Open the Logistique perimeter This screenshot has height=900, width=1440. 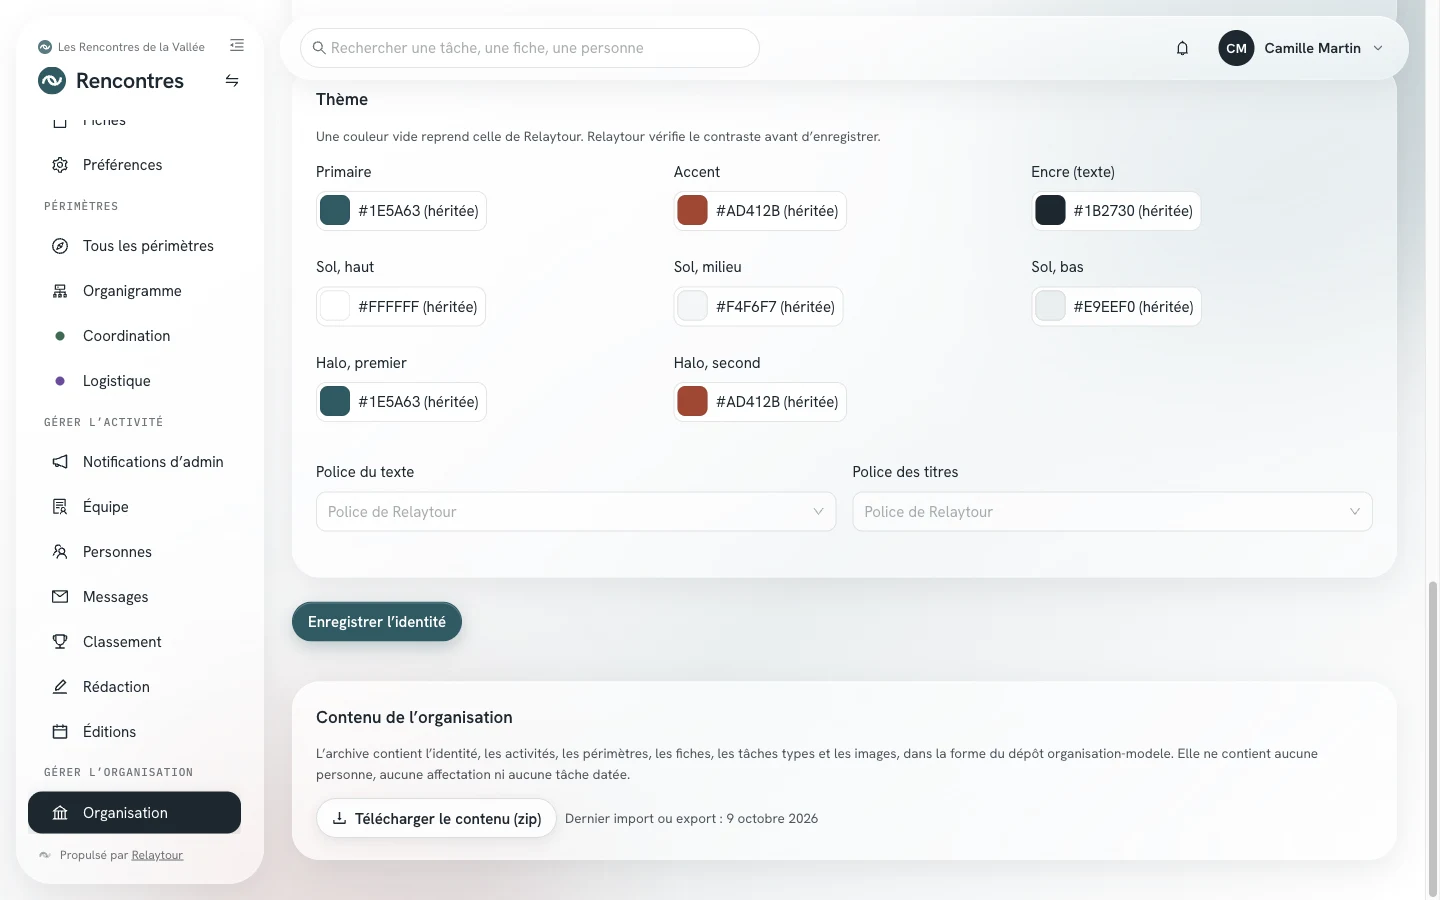point(134,381)
